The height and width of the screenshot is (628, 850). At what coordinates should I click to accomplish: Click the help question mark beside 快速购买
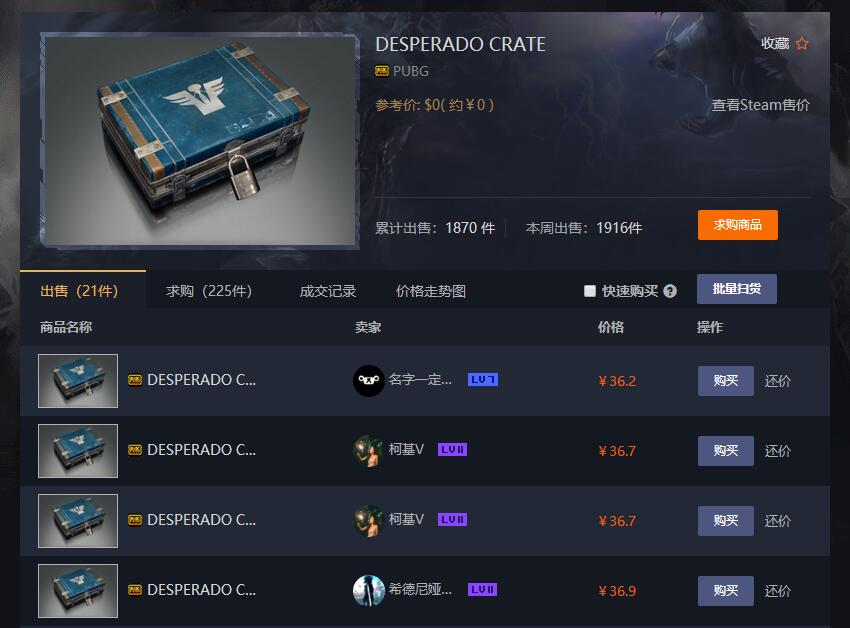tap(670, 291)
